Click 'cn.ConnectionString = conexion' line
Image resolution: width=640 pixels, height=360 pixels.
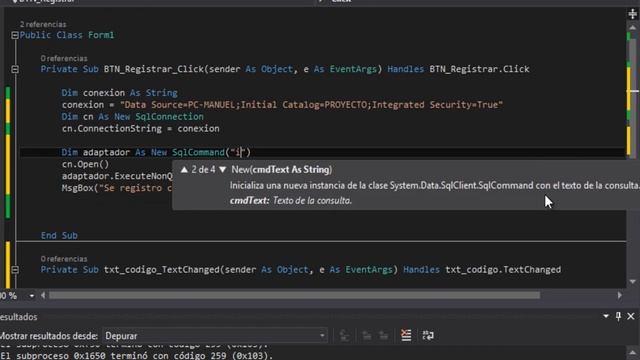140,129
